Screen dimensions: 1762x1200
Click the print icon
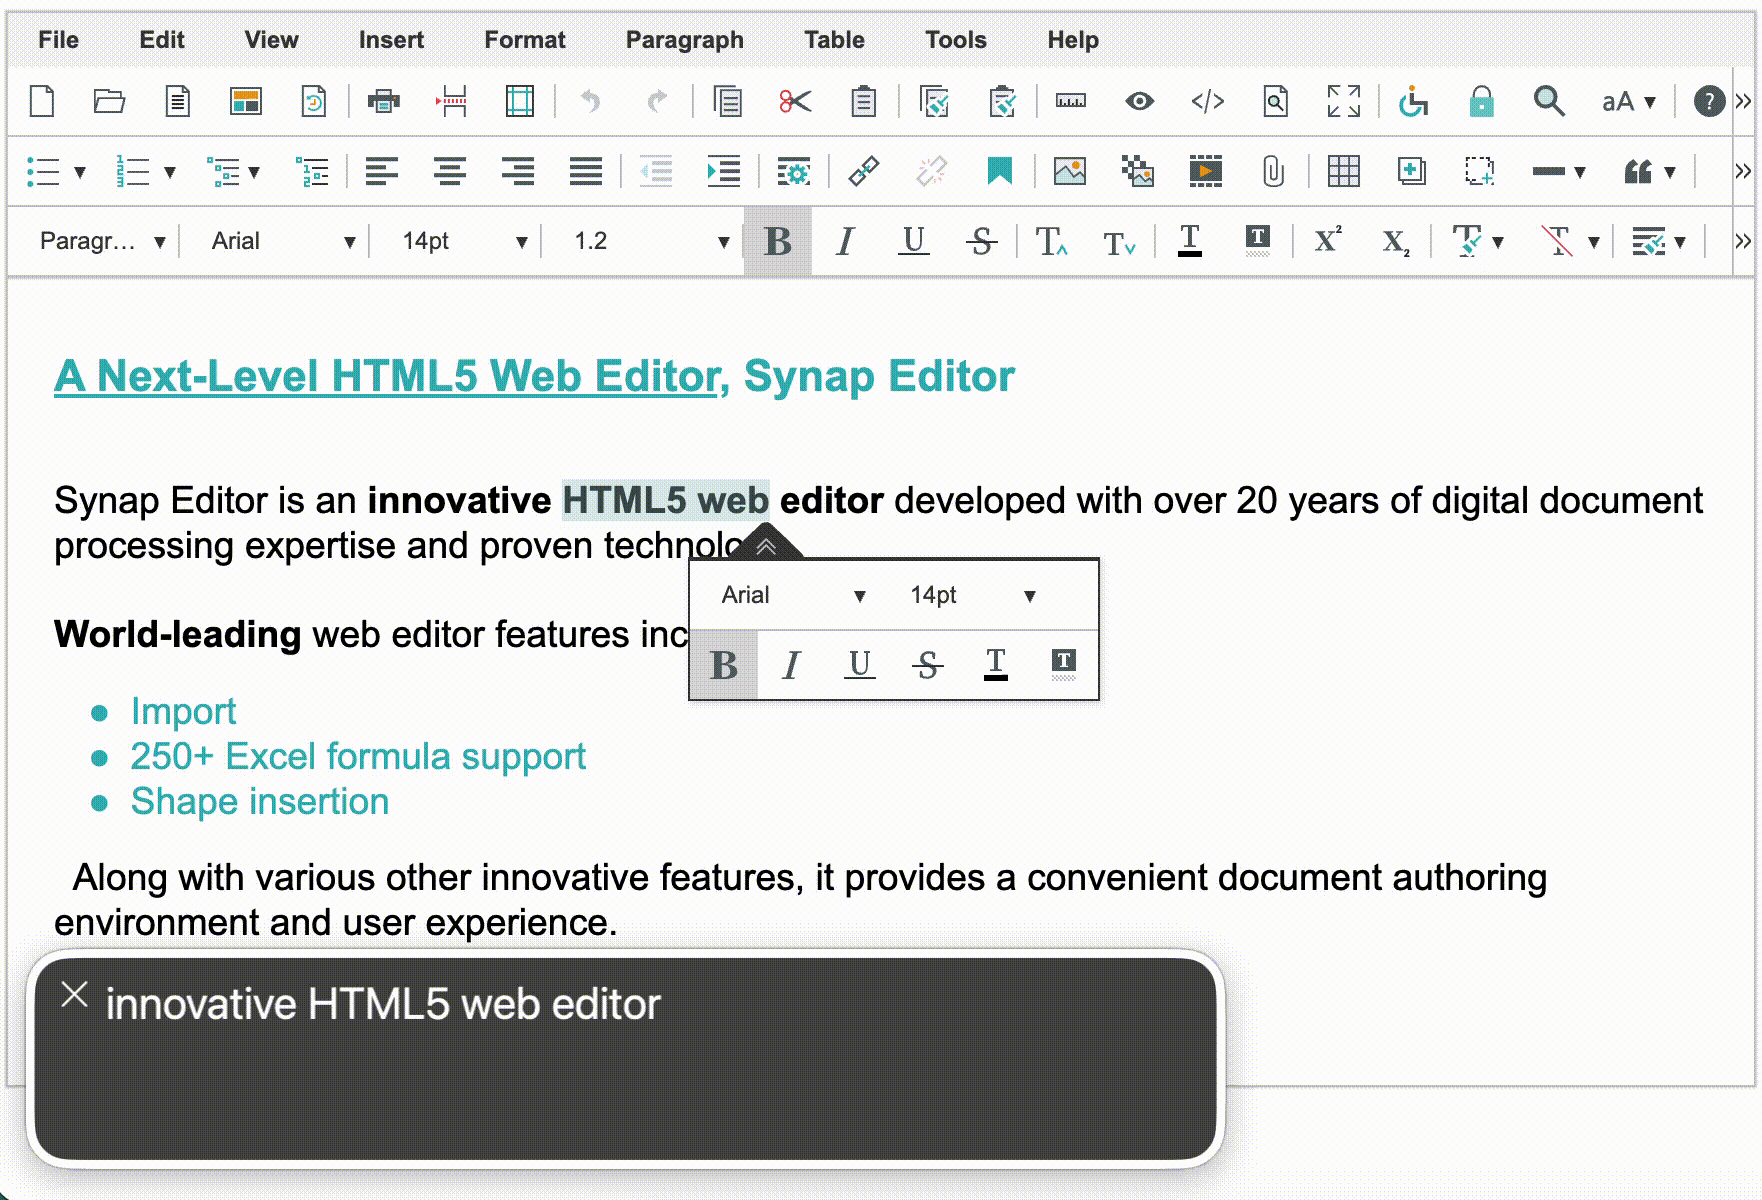click(x=383, y=101)
